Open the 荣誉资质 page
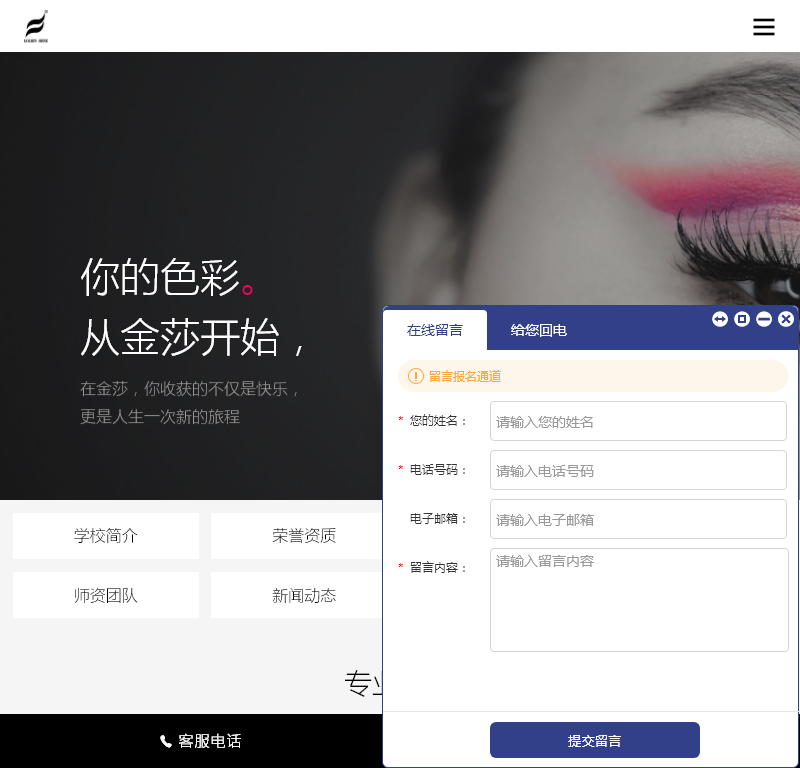Viewport: 800px width, 768px height. [303, 536]
